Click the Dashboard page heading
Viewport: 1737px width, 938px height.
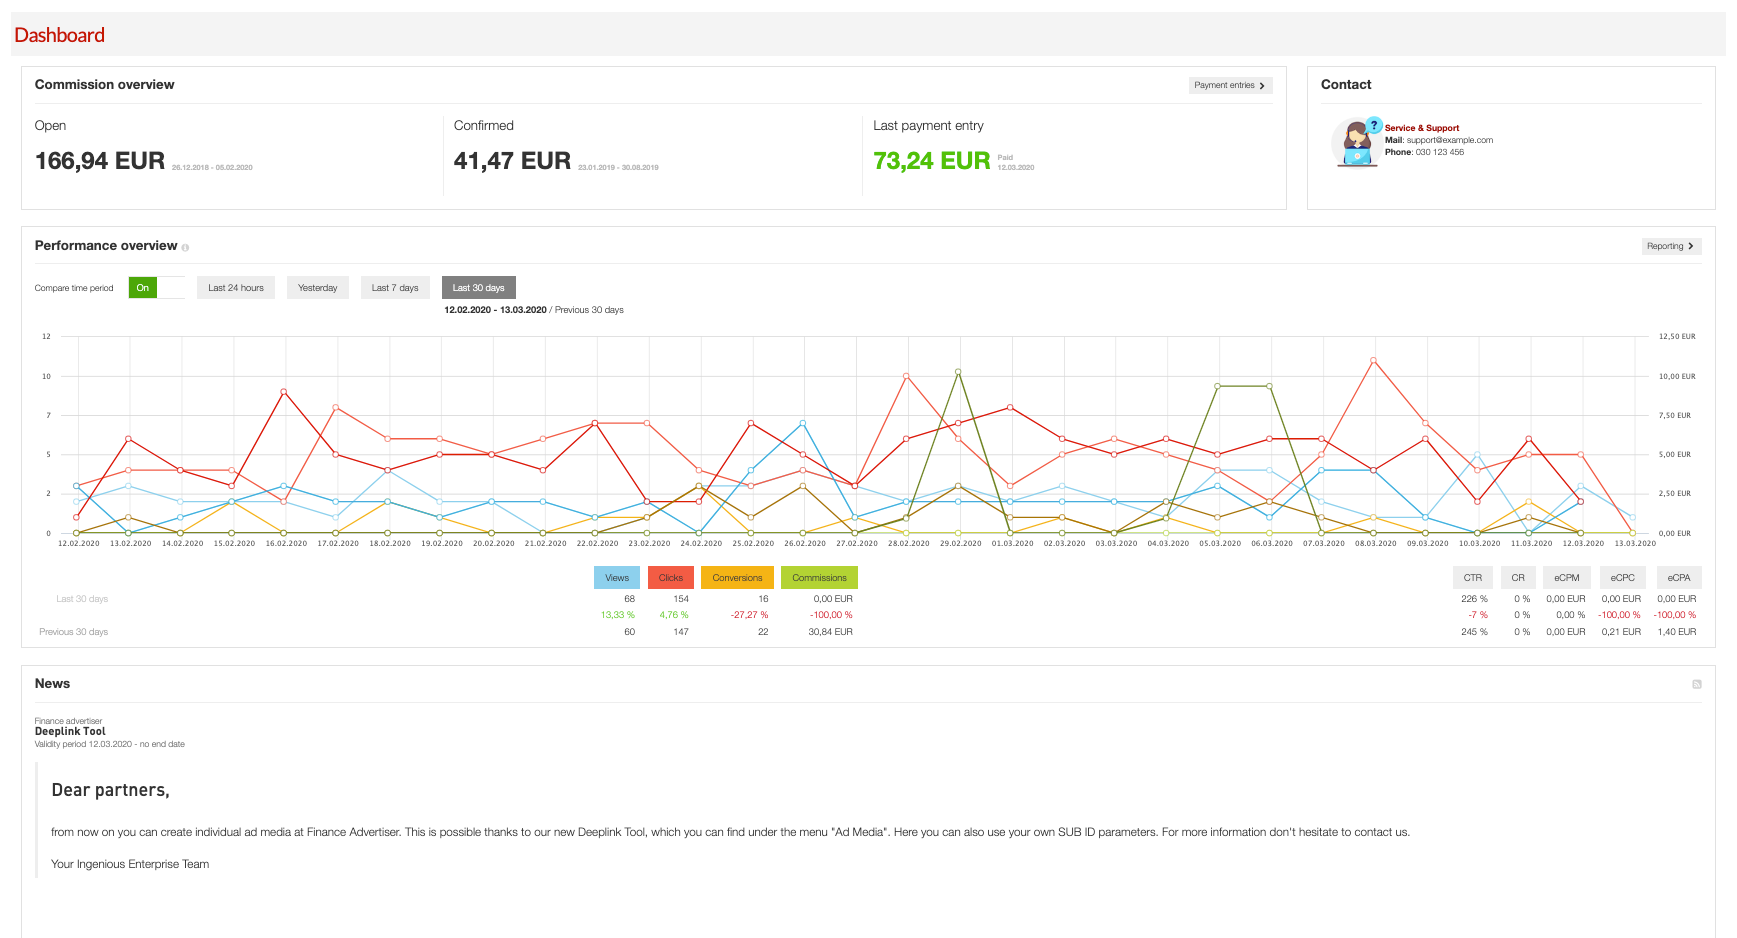tap(60, 35)
